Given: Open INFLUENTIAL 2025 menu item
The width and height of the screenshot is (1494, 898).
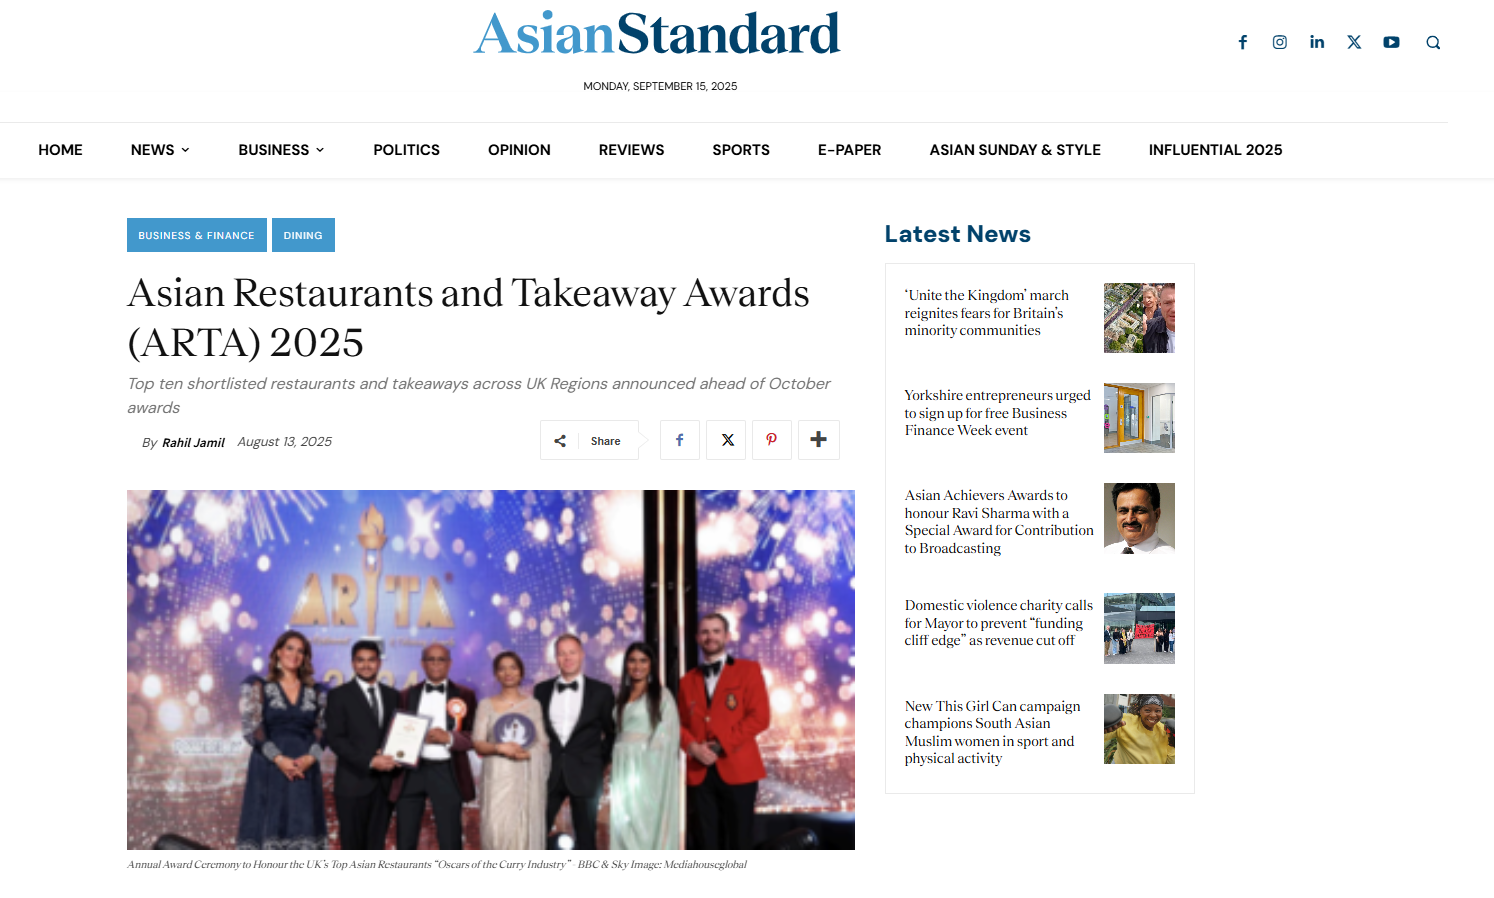Looking at the screenshot, I should coord(1215,150).
